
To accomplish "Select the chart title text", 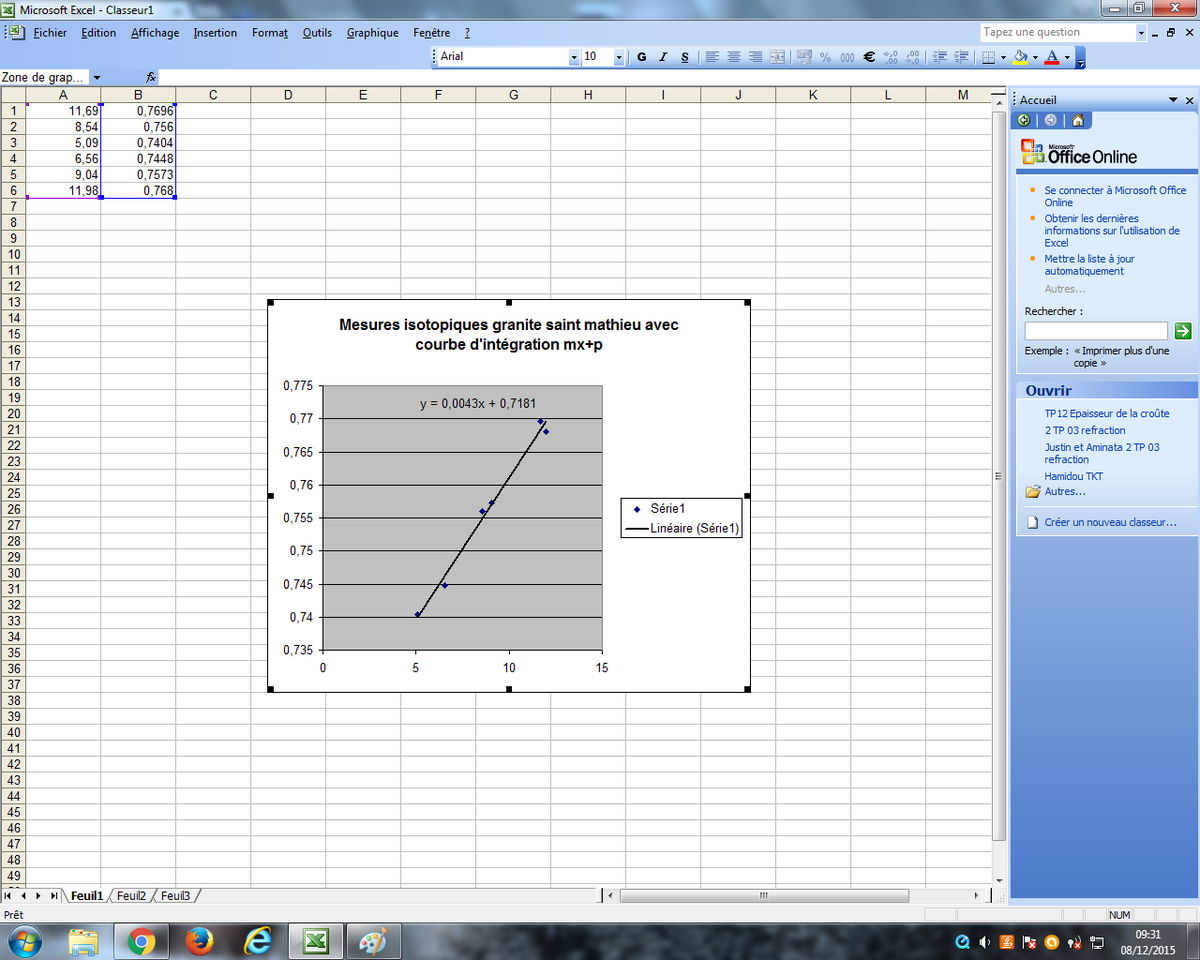I will [x=509, y=334].
